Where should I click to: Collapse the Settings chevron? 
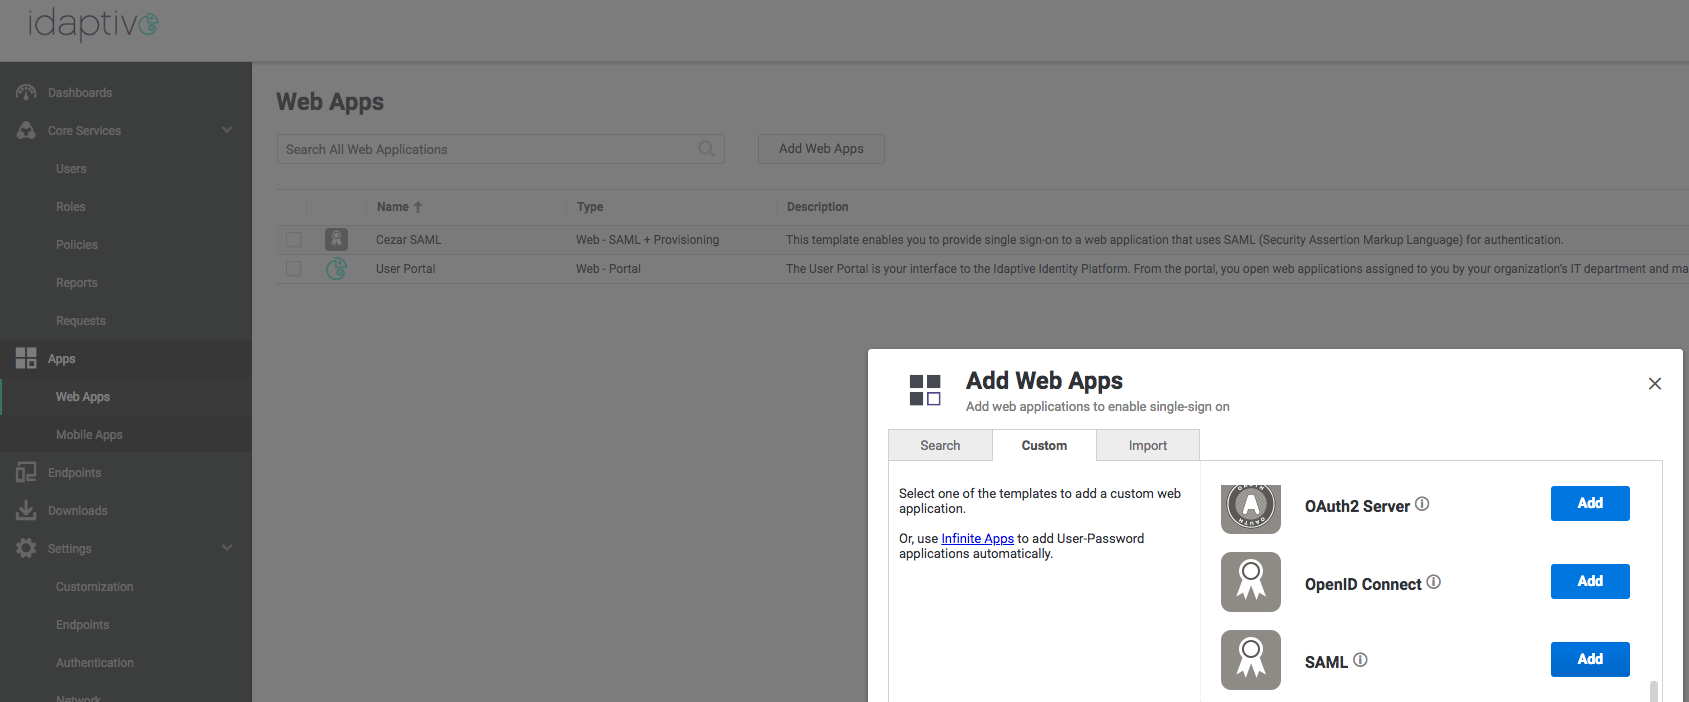coord(227,548)
